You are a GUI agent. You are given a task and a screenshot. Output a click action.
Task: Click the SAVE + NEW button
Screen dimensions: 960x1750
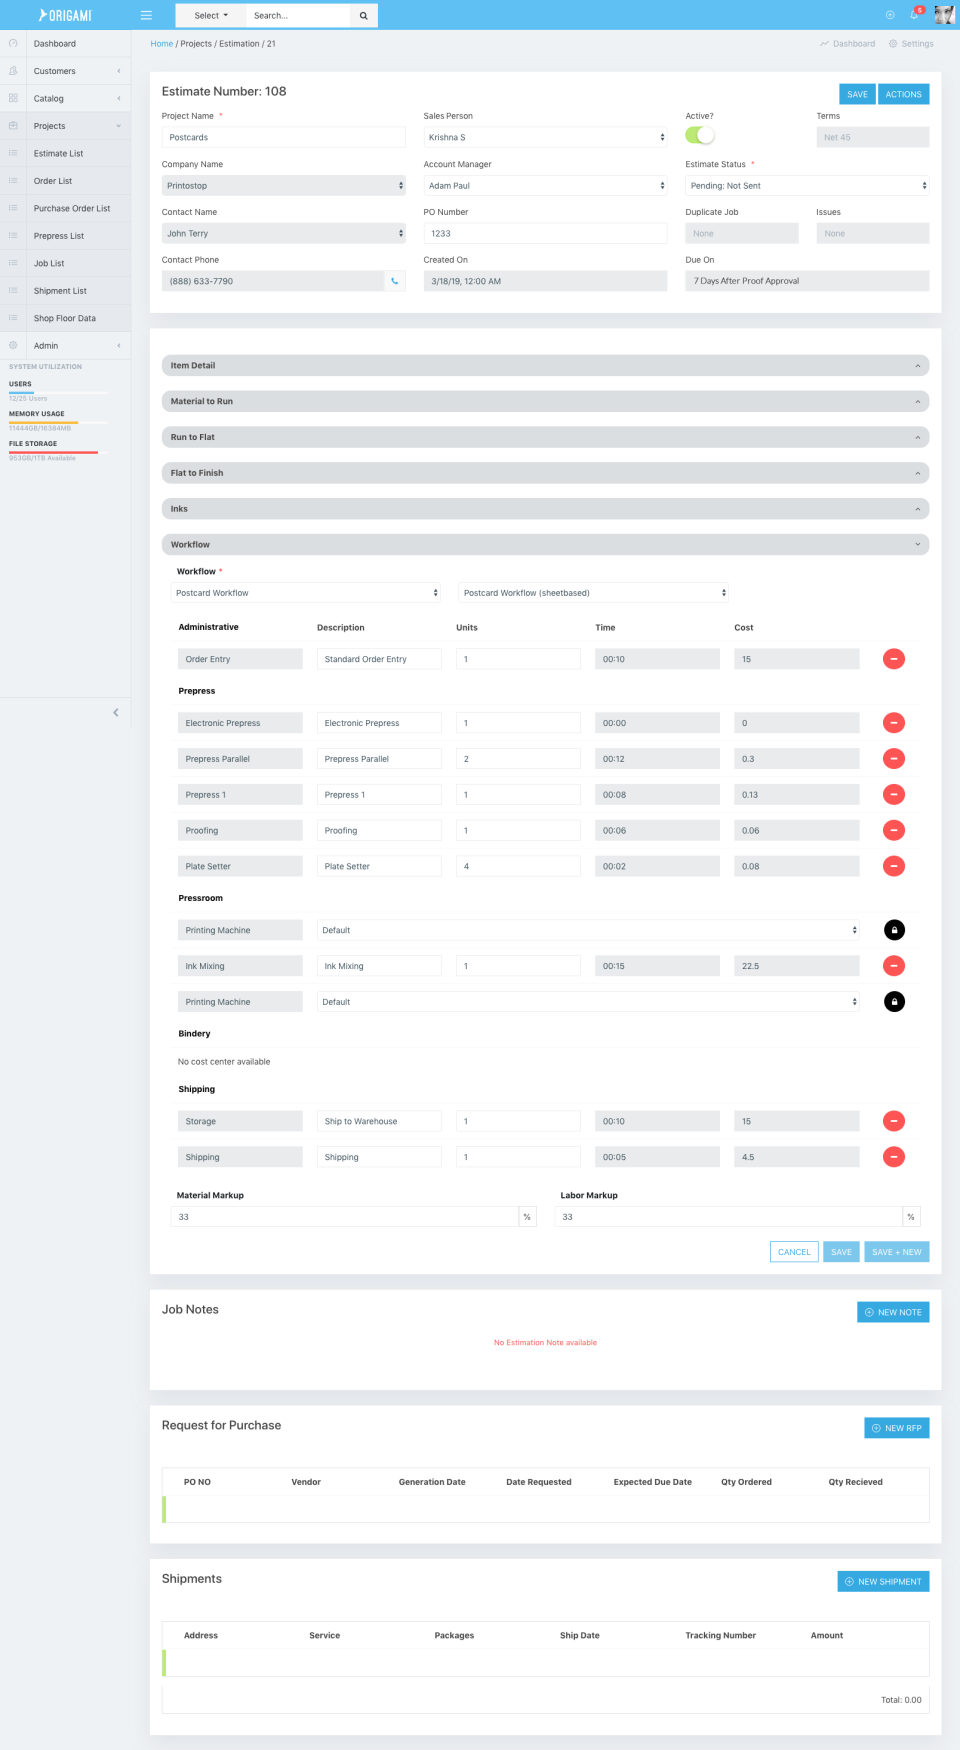897,1252
